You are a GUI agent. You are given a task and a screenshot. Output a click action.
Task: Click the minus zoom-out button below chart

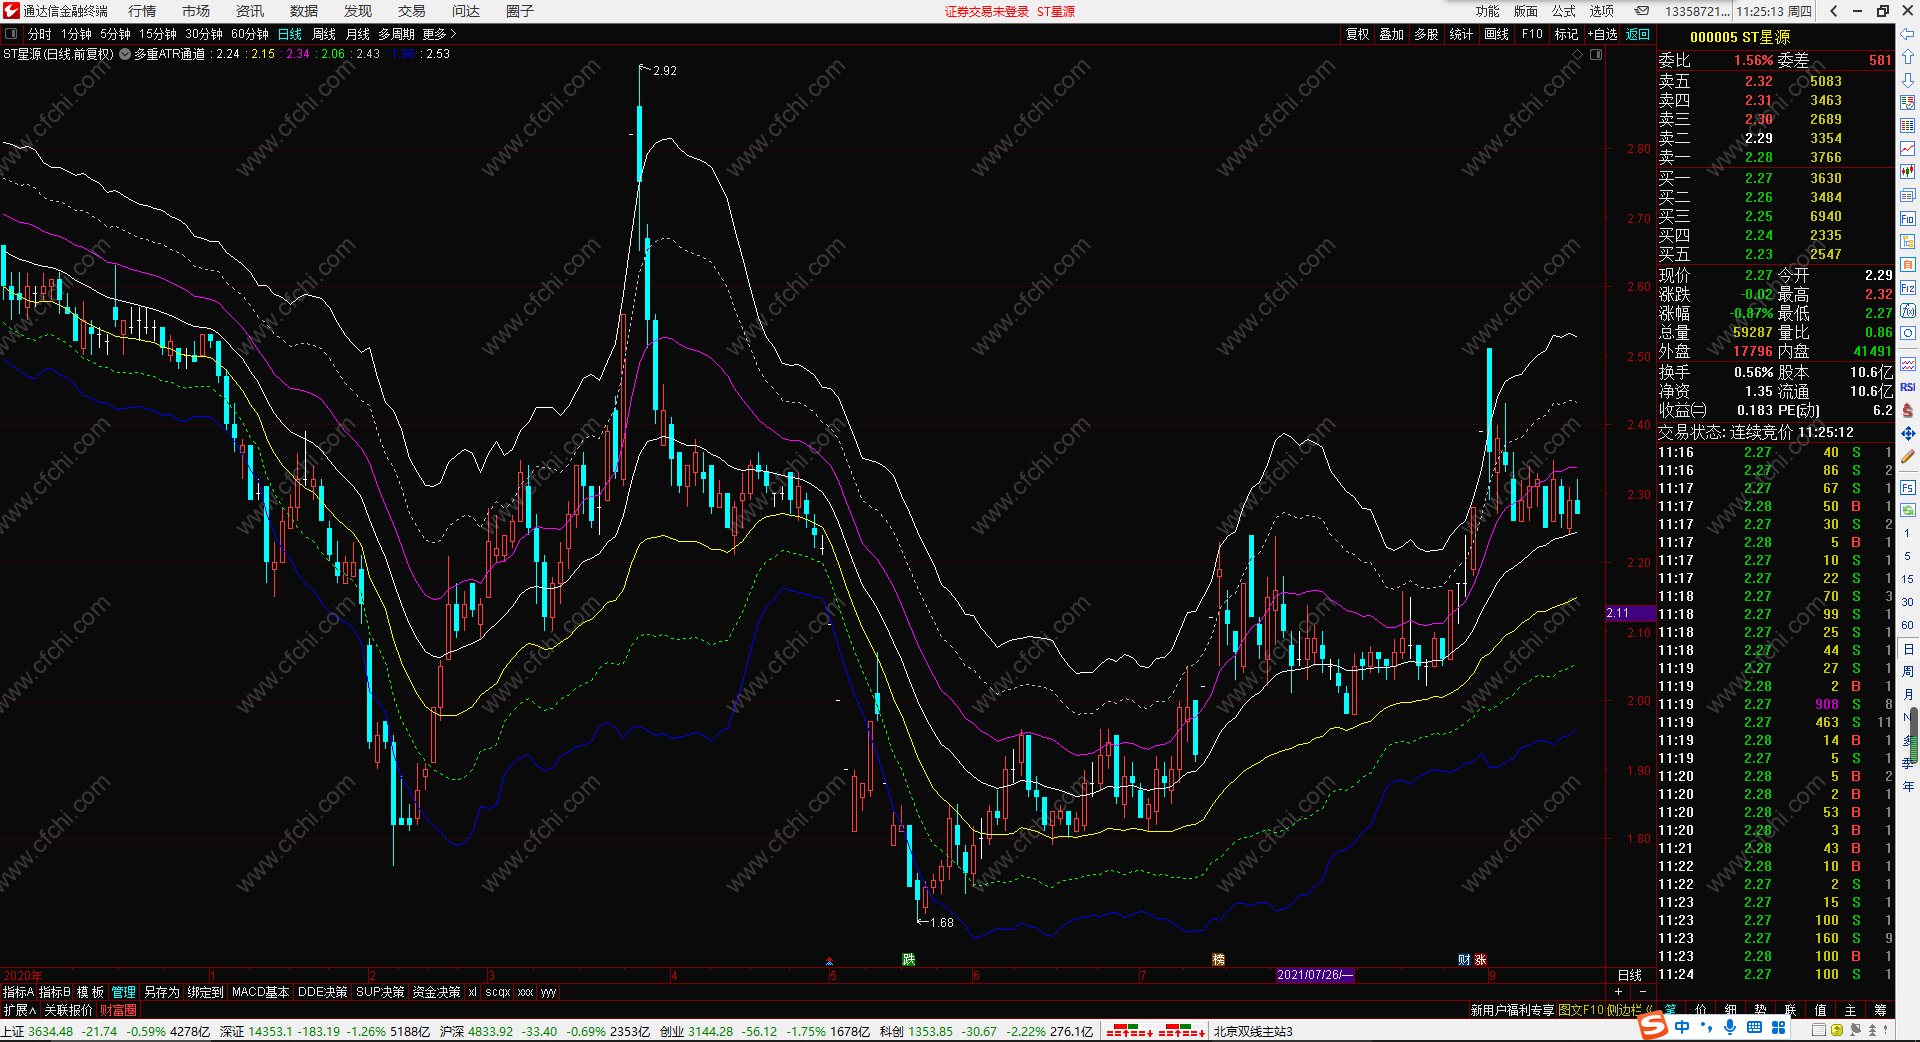(x=1643, y=992)
